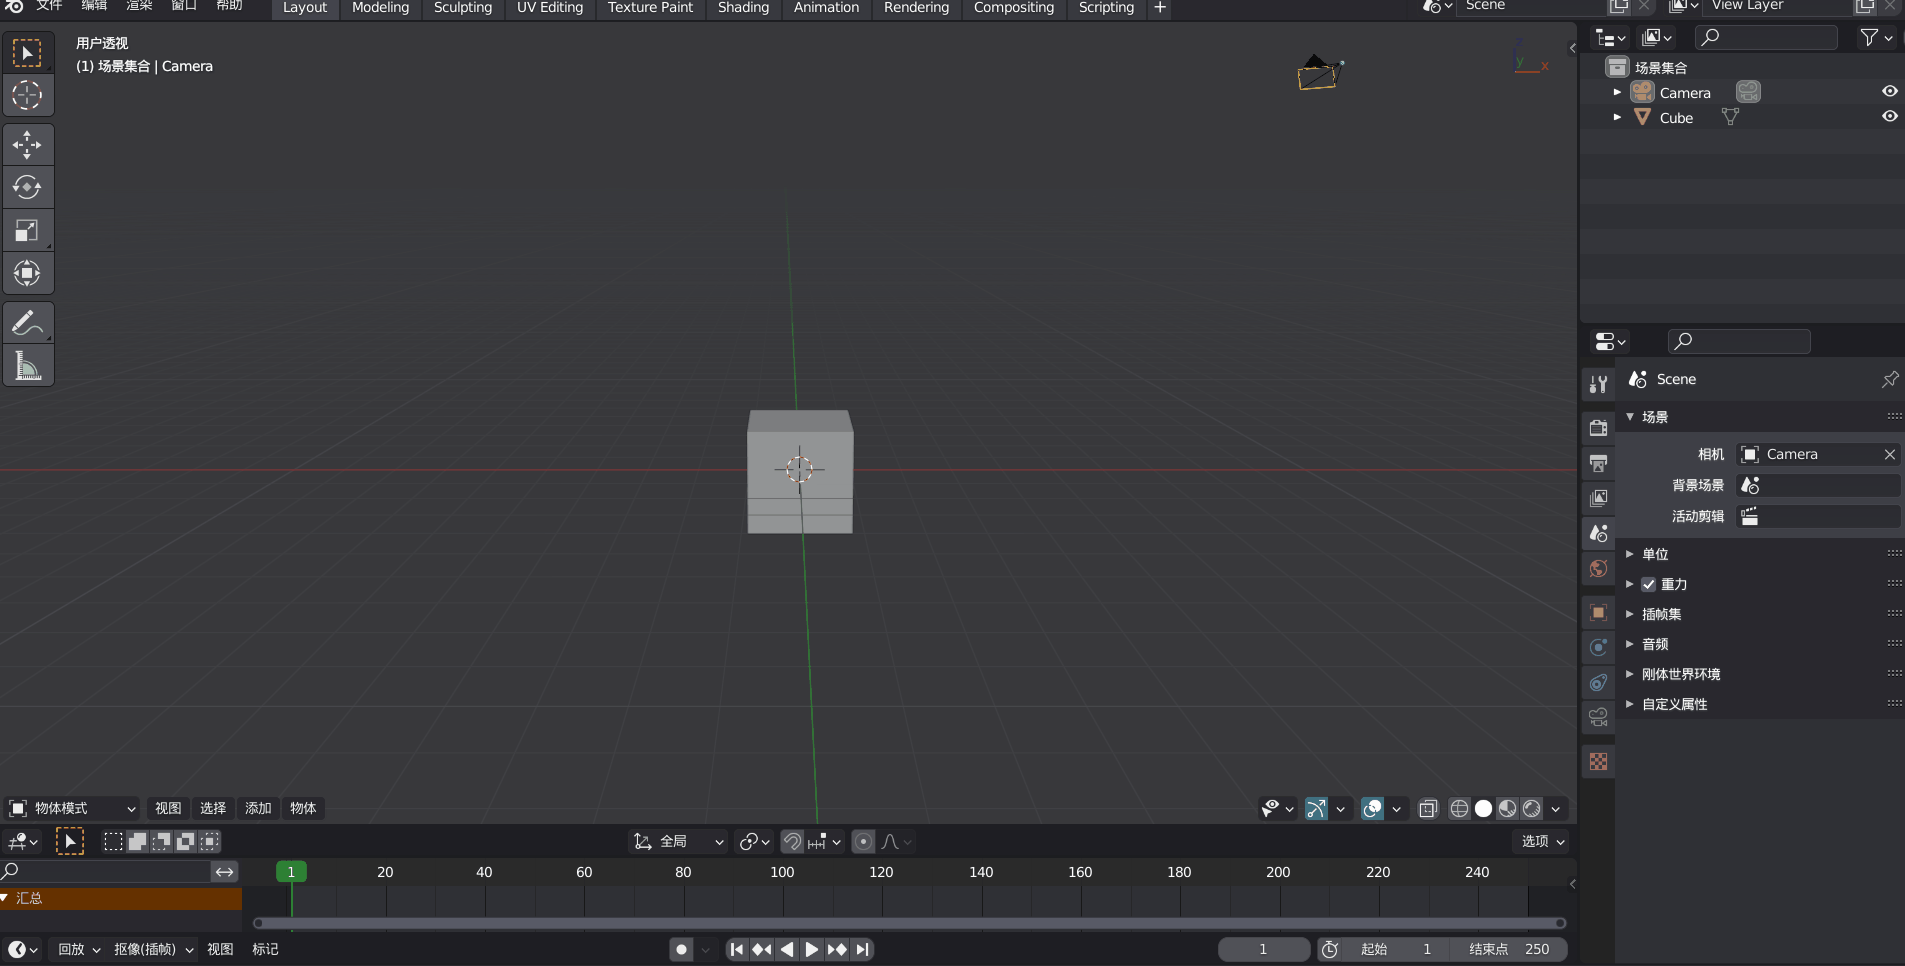
Task: Pick the Annotate pencil tool
Action: pos(27,322)
